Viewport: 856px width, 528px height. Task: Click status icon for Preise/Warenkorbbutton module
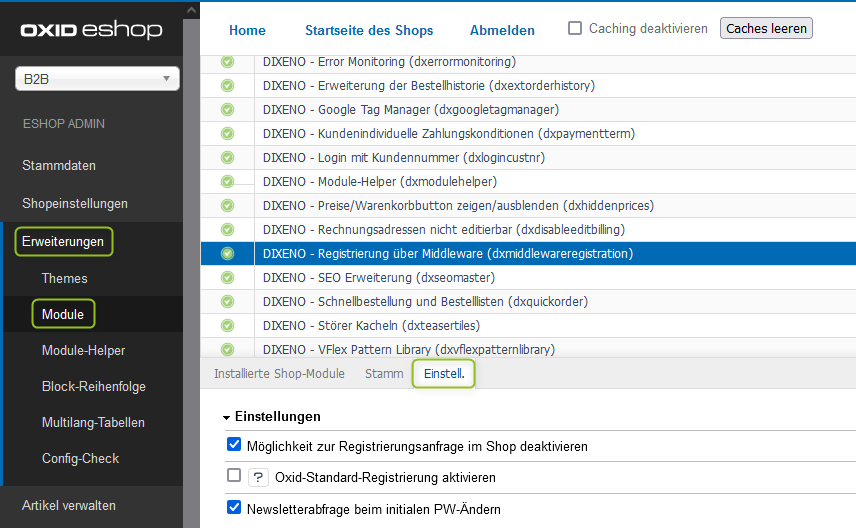point(228,206)
